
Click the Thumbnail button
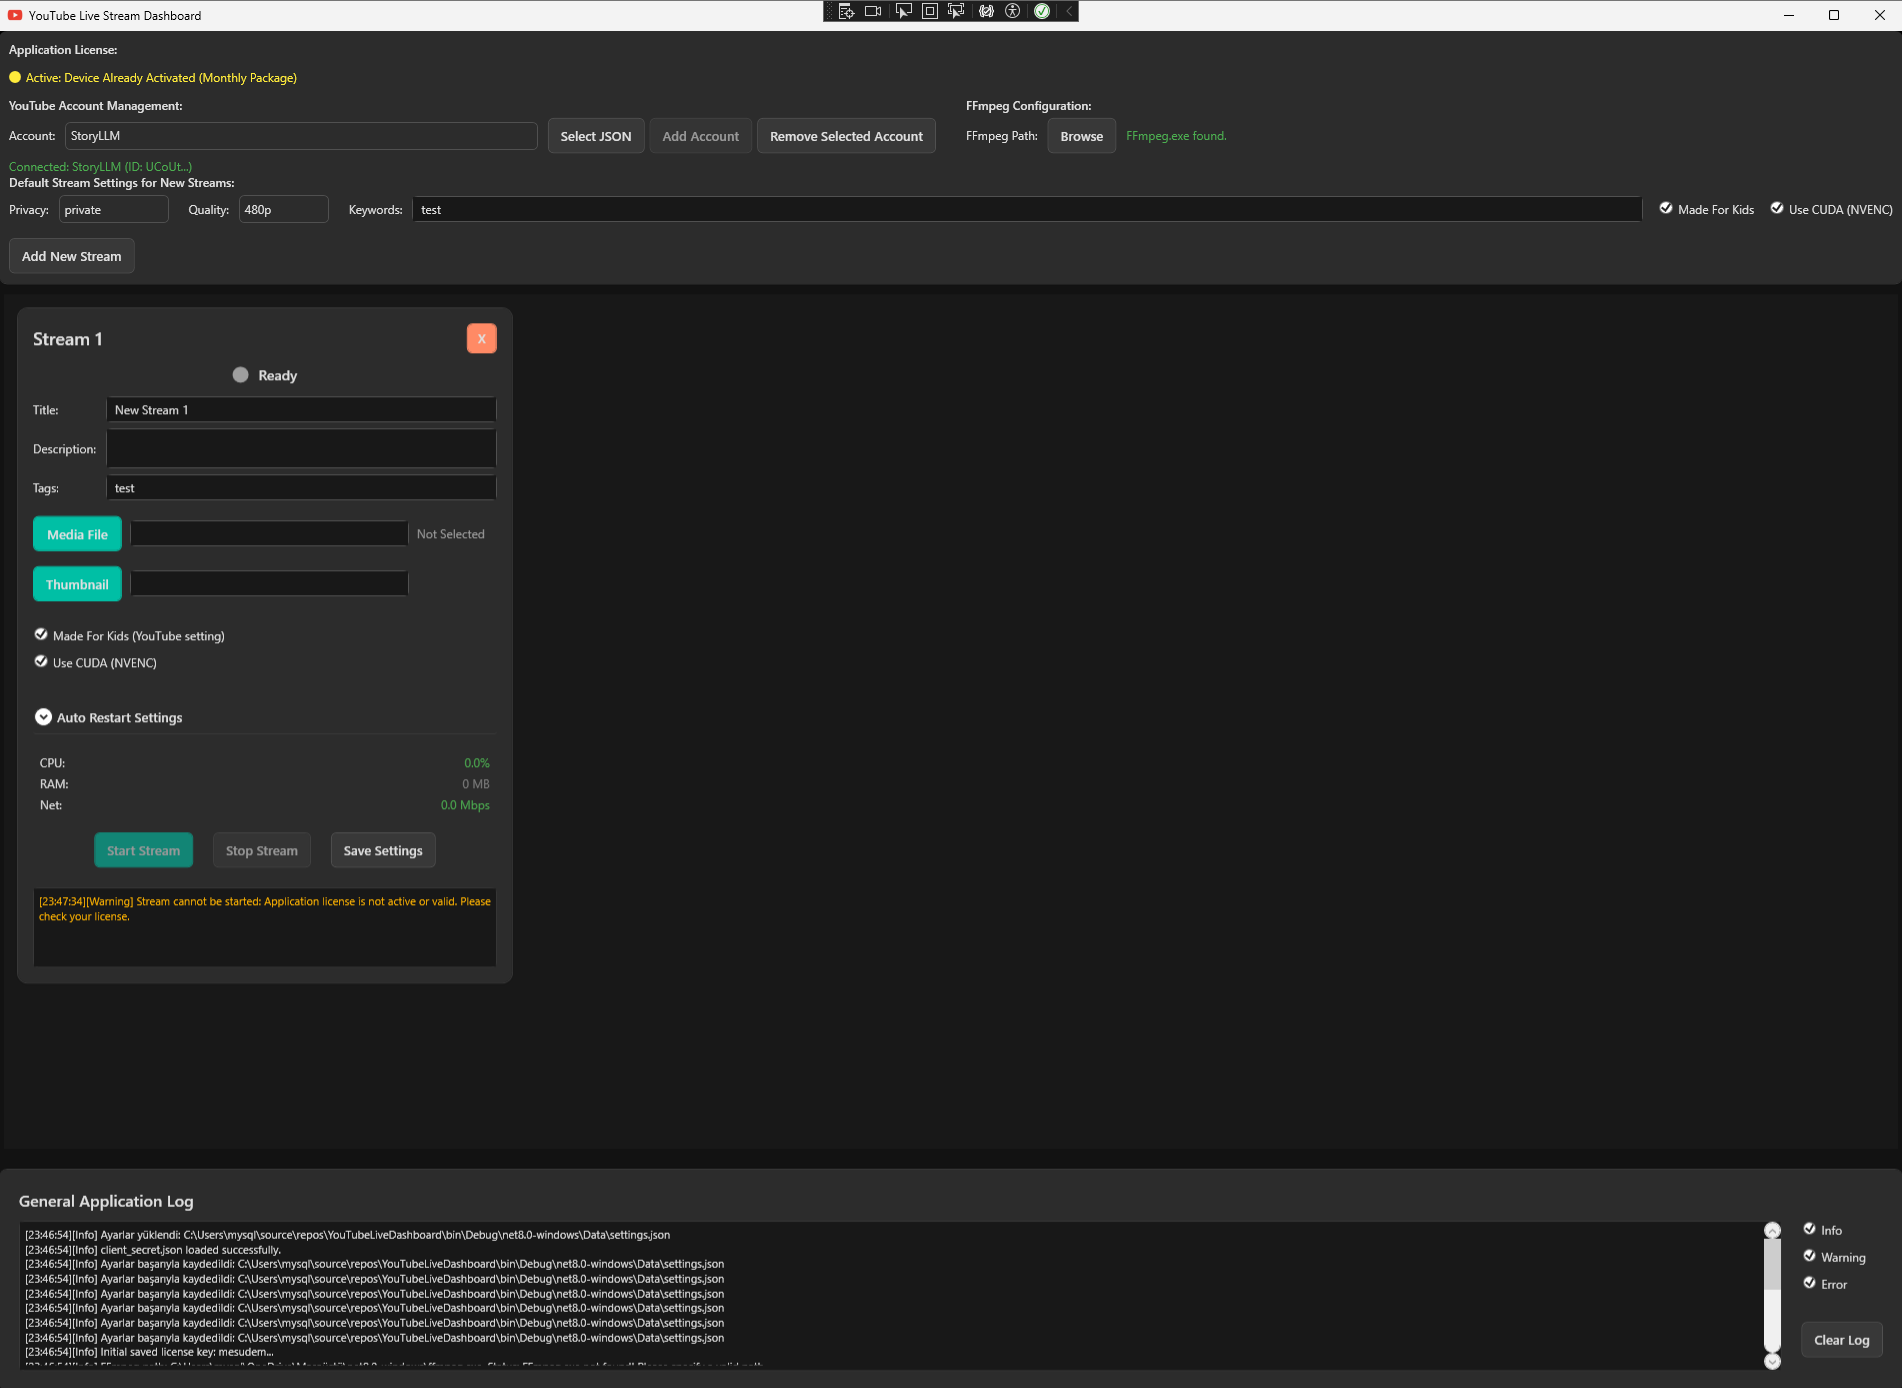click(77, 584)
